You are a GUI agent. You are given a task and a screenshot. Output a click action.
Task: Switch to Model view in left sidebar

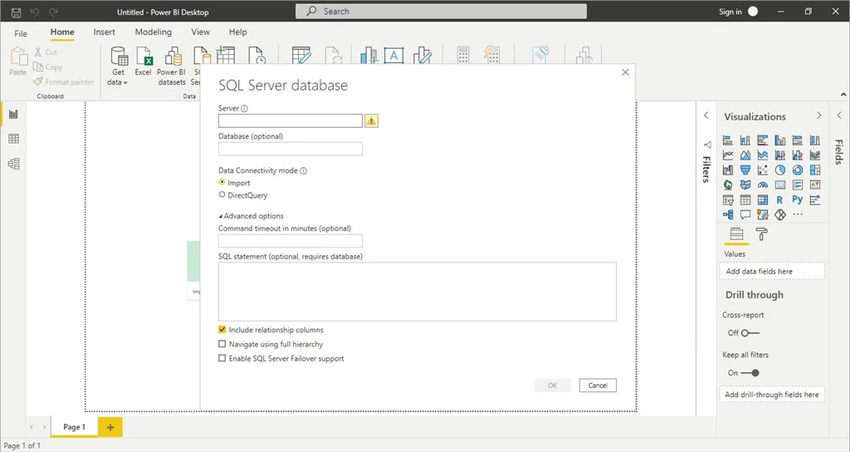pos(14,164)
